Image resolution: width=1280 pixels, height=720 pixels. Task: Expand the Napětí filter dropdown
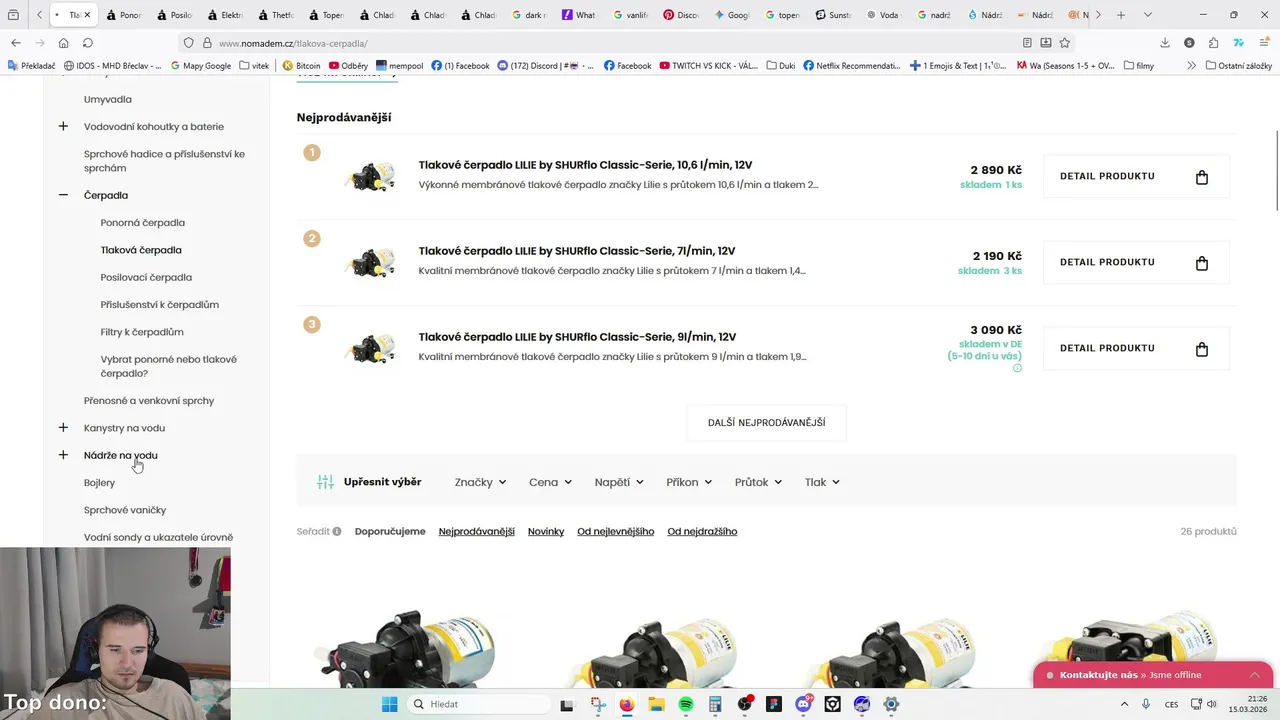(619, 482)
